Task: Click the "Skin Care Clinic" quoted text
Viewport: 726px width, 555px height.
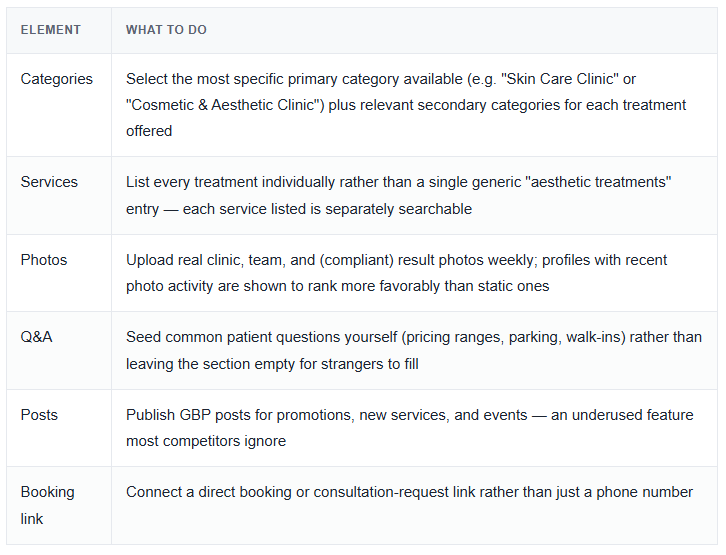Action: click(x=560, y=79)
